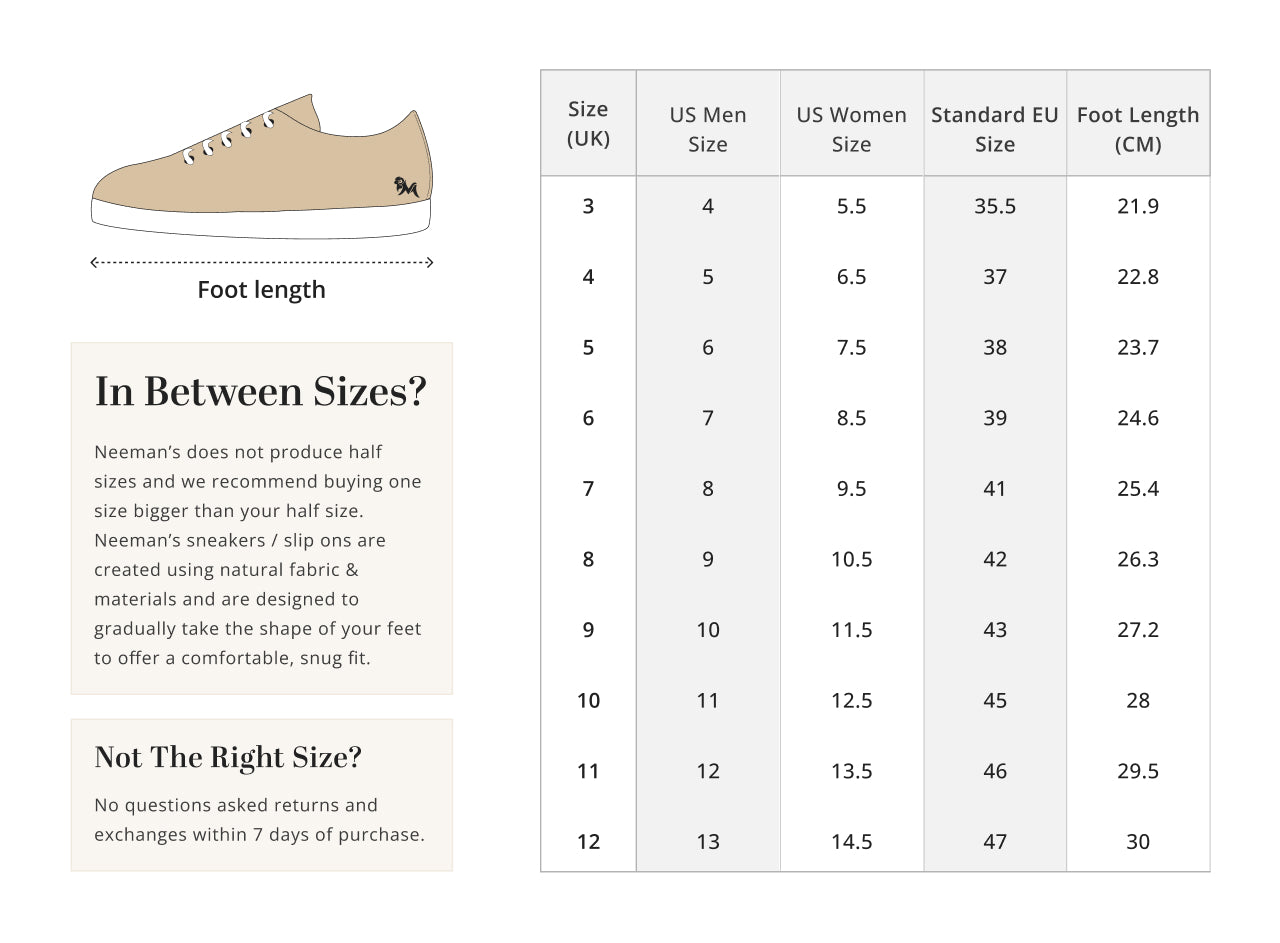
Task: Click the "In Between Sizes?" heading
Action: point(260,392)
